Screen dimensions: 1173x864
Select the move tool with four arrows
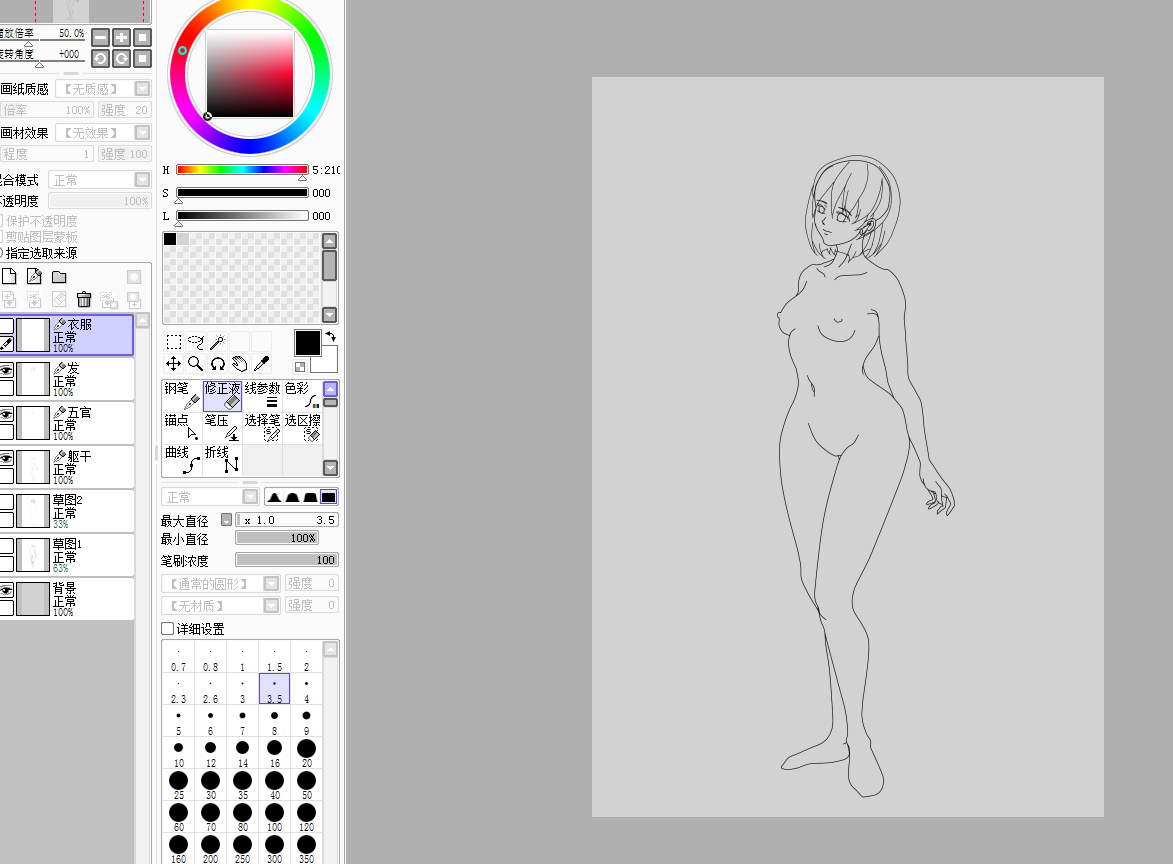174,364
